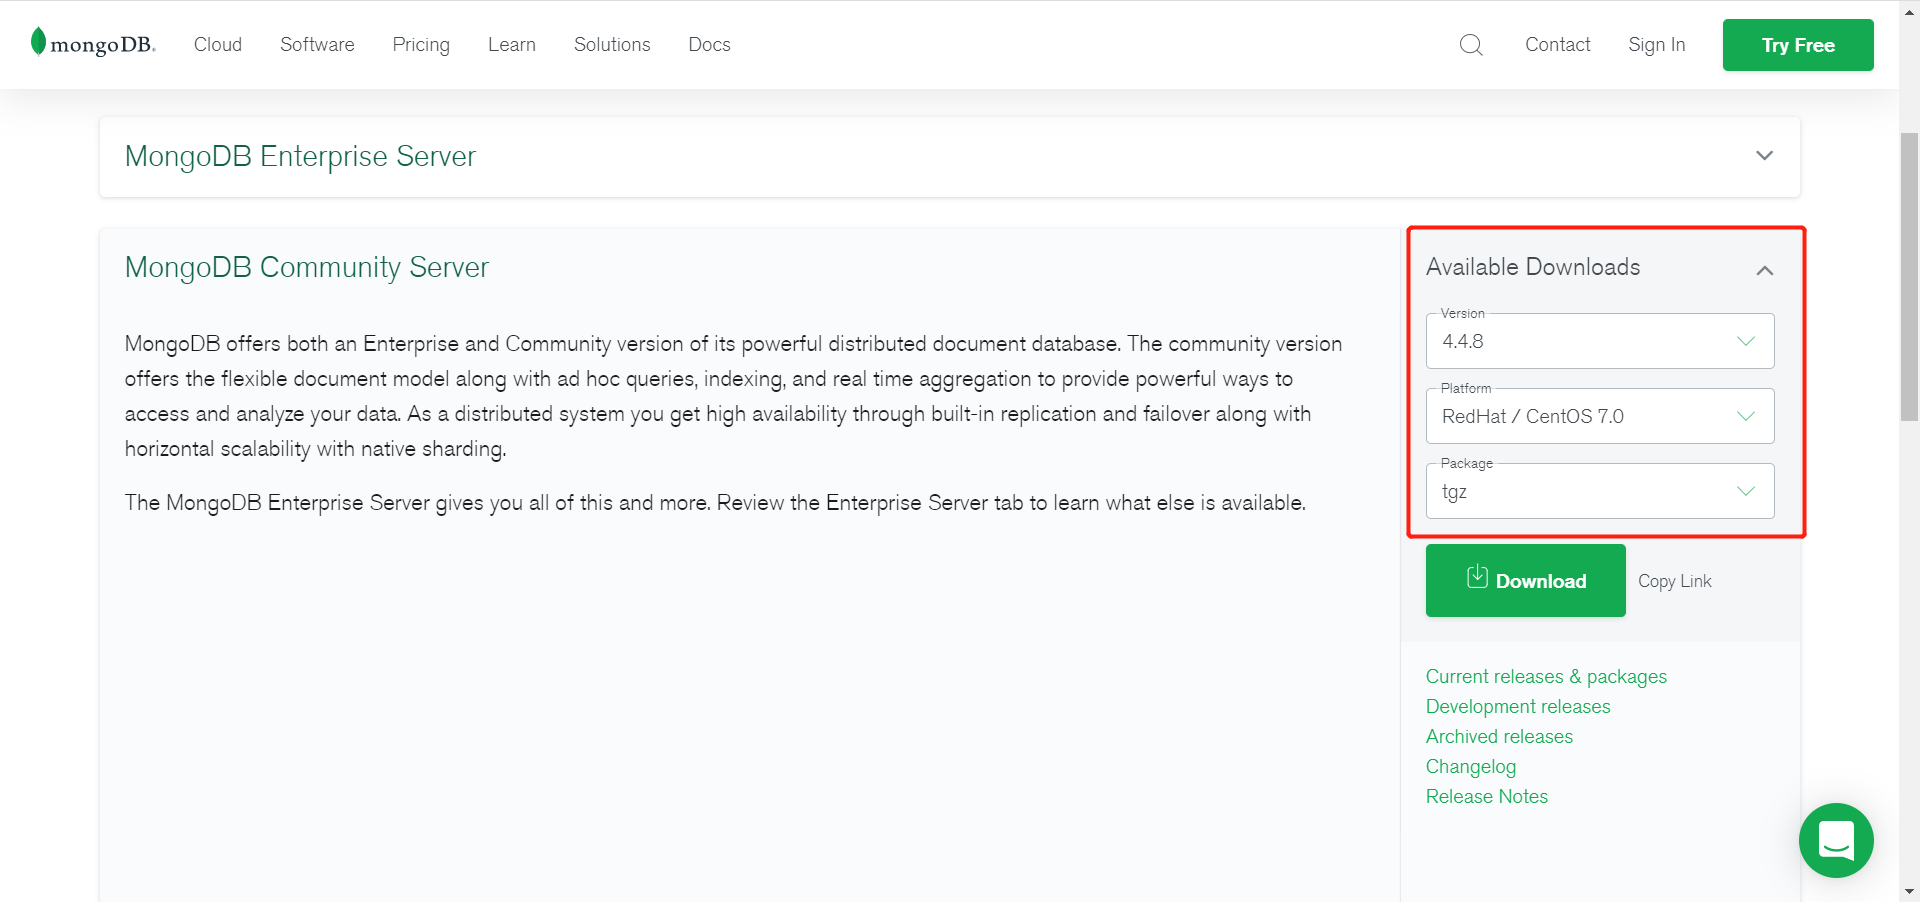Click the scrollbar down arrow
The image size is (1920, 902).
[x=1909, y=892]
